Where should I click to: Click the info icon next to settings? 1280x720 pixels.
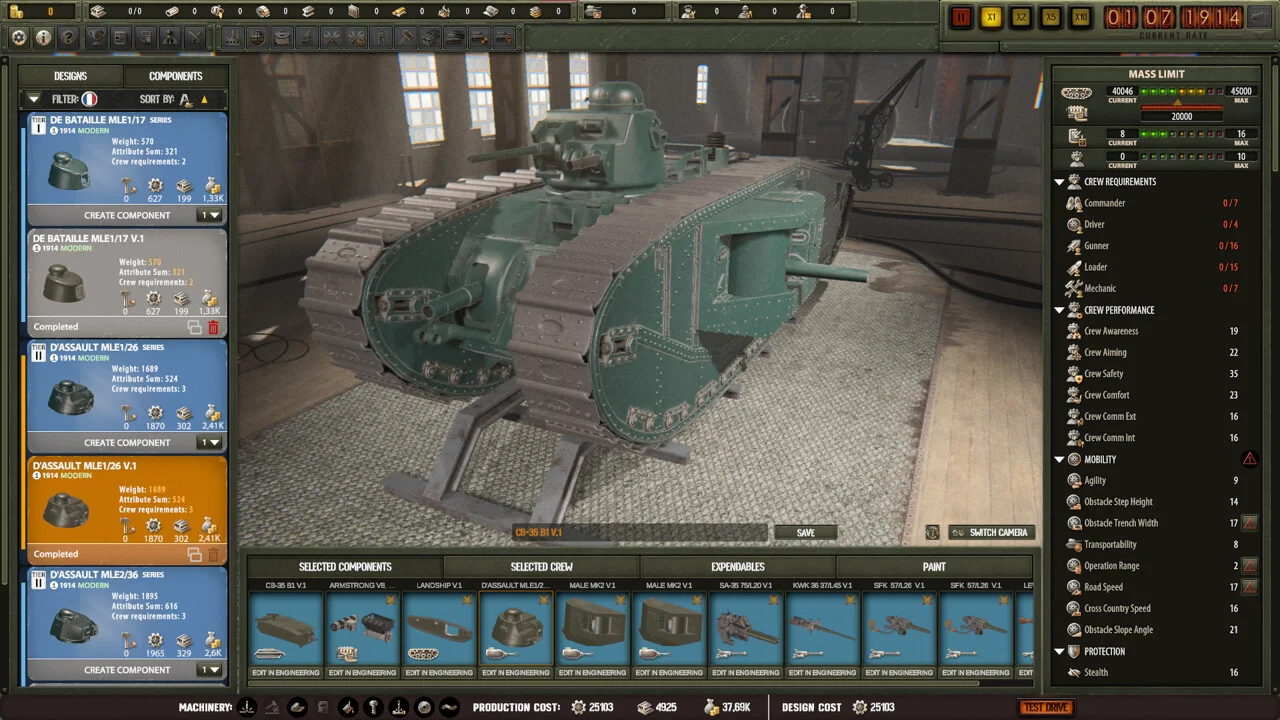[43, 37]
